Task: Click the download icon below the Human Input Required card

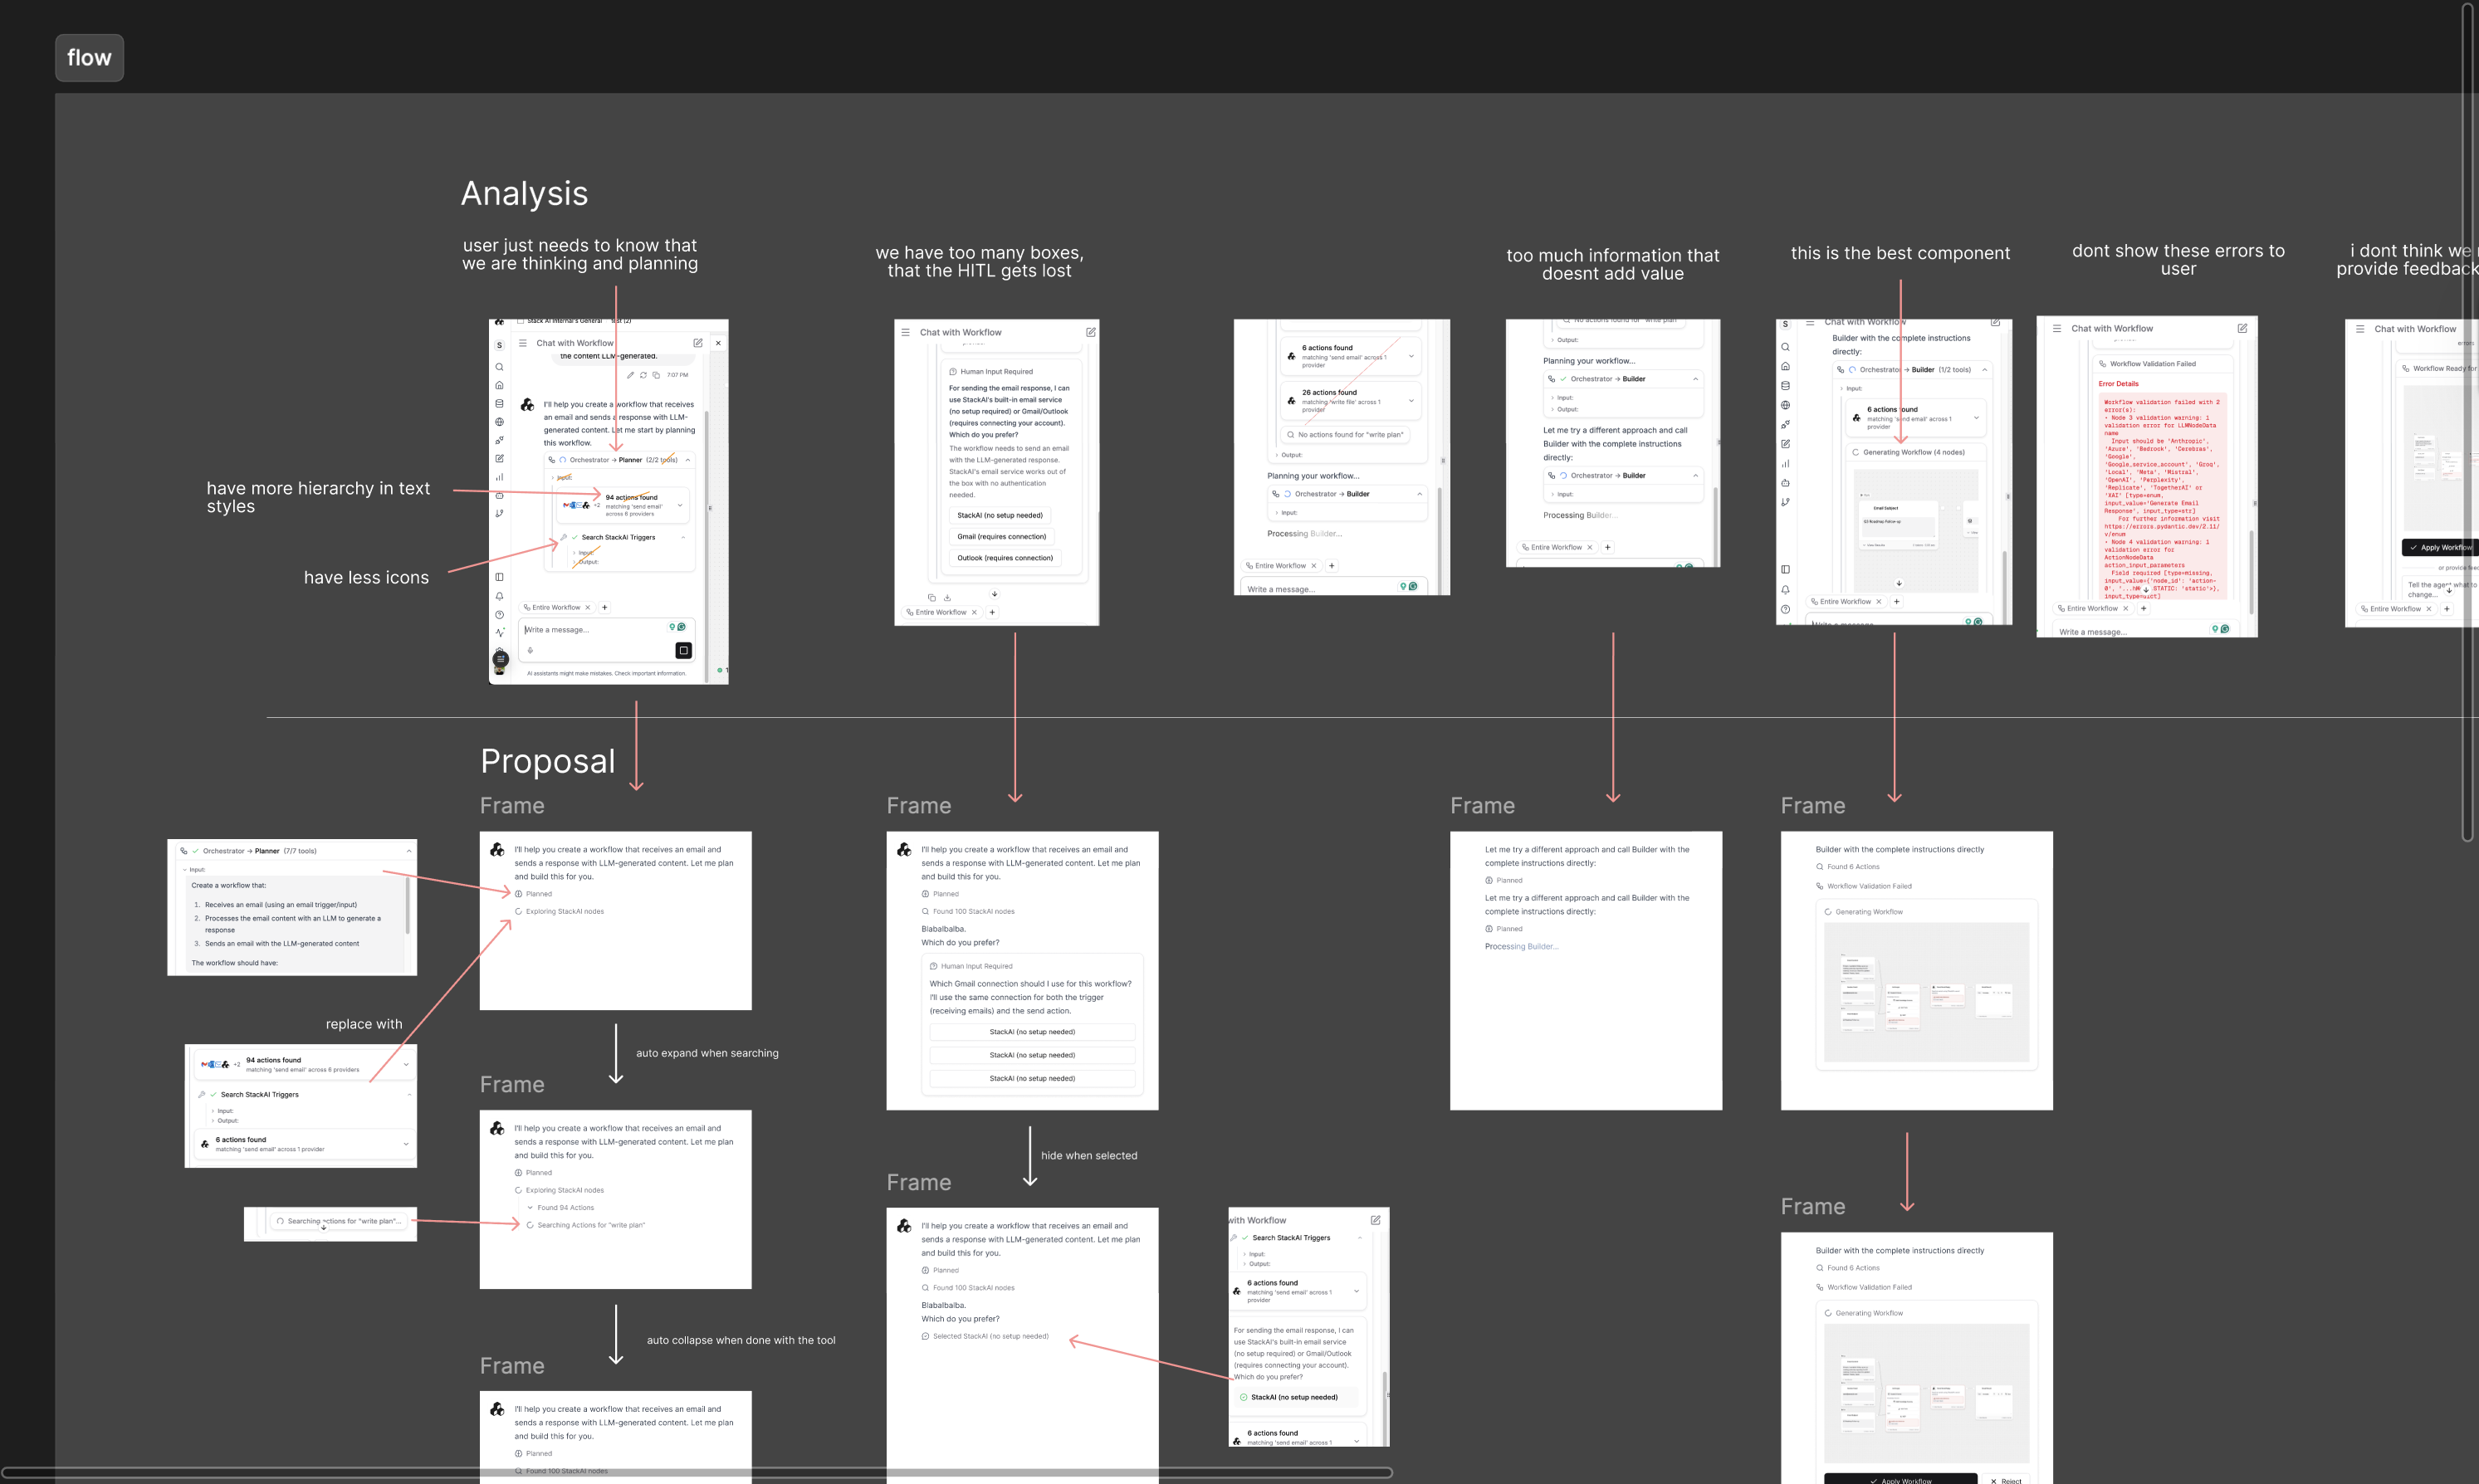Action: click(947, 597)
